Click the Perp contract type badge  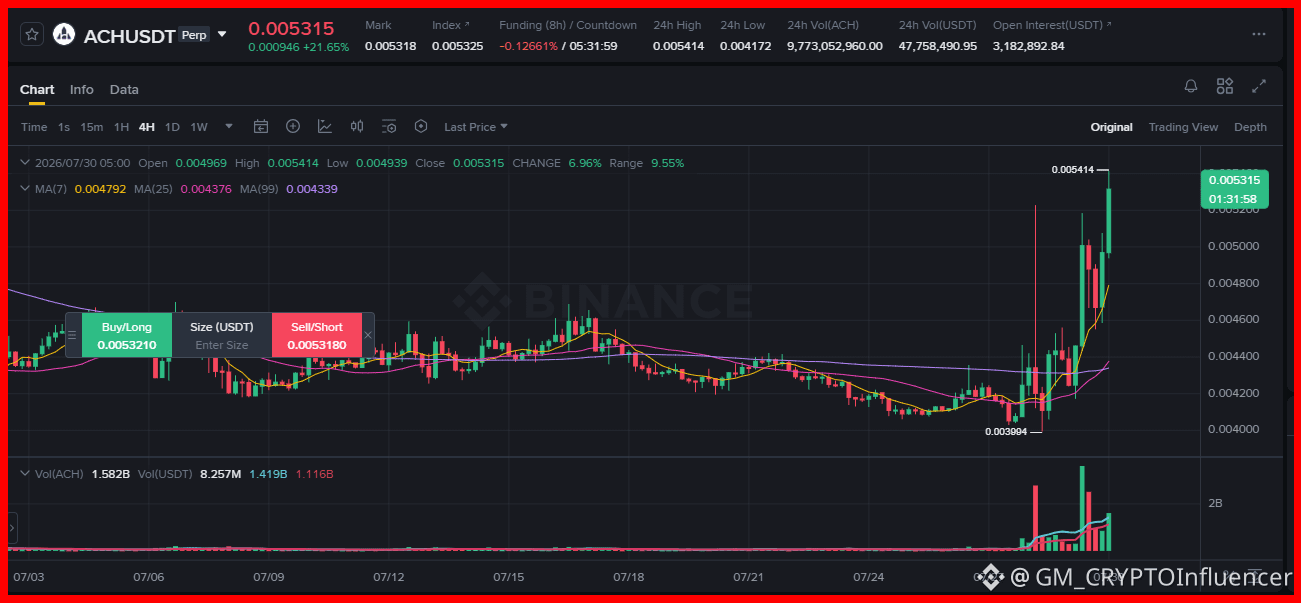pyautogui.click(x=194, y=35)
